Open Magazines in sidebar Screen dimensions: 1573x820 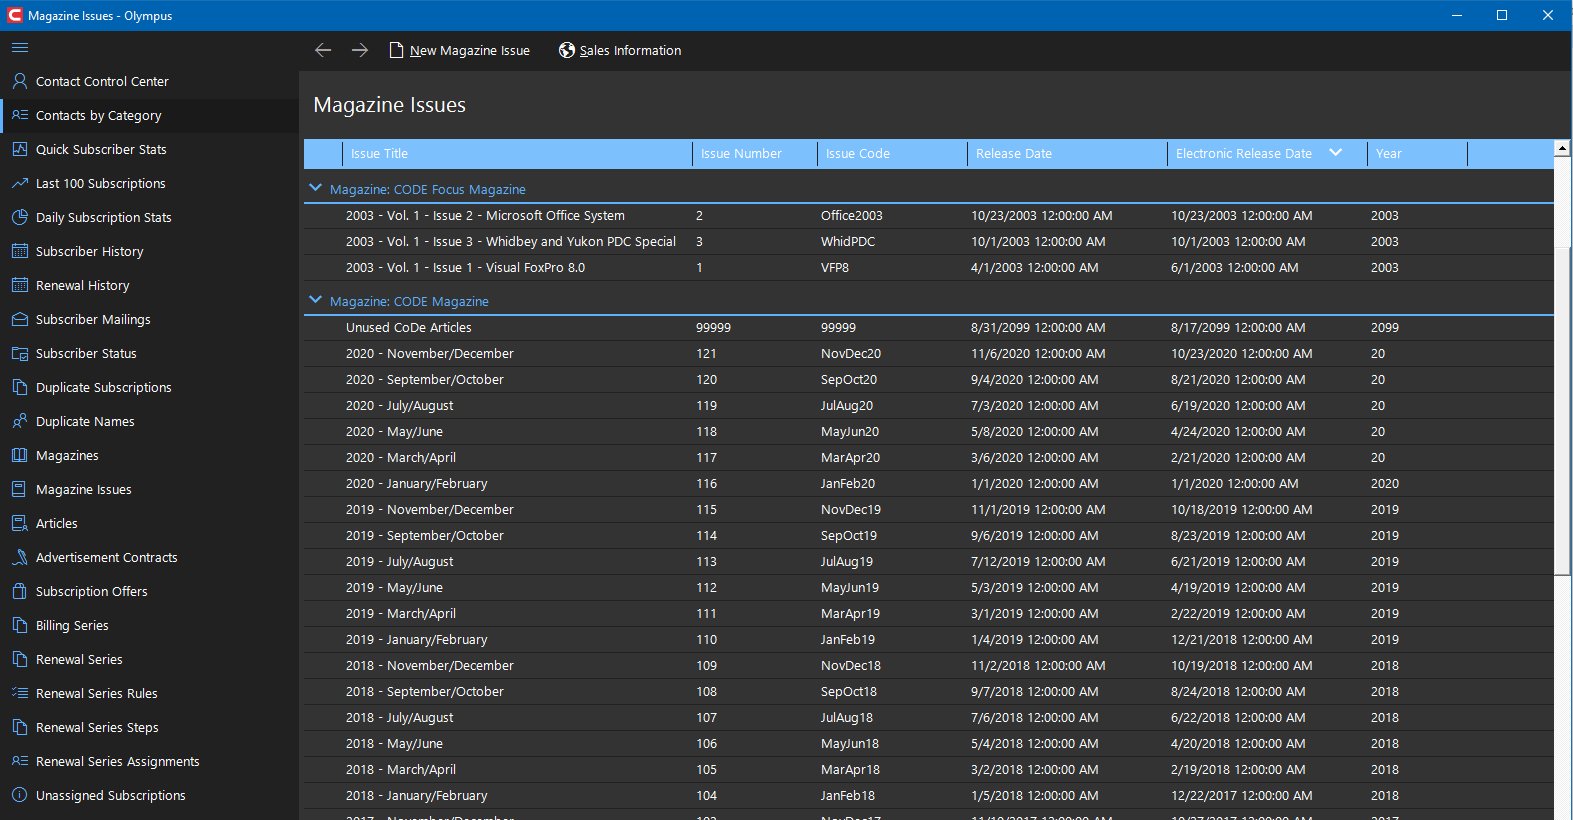[x=150, y=455]
